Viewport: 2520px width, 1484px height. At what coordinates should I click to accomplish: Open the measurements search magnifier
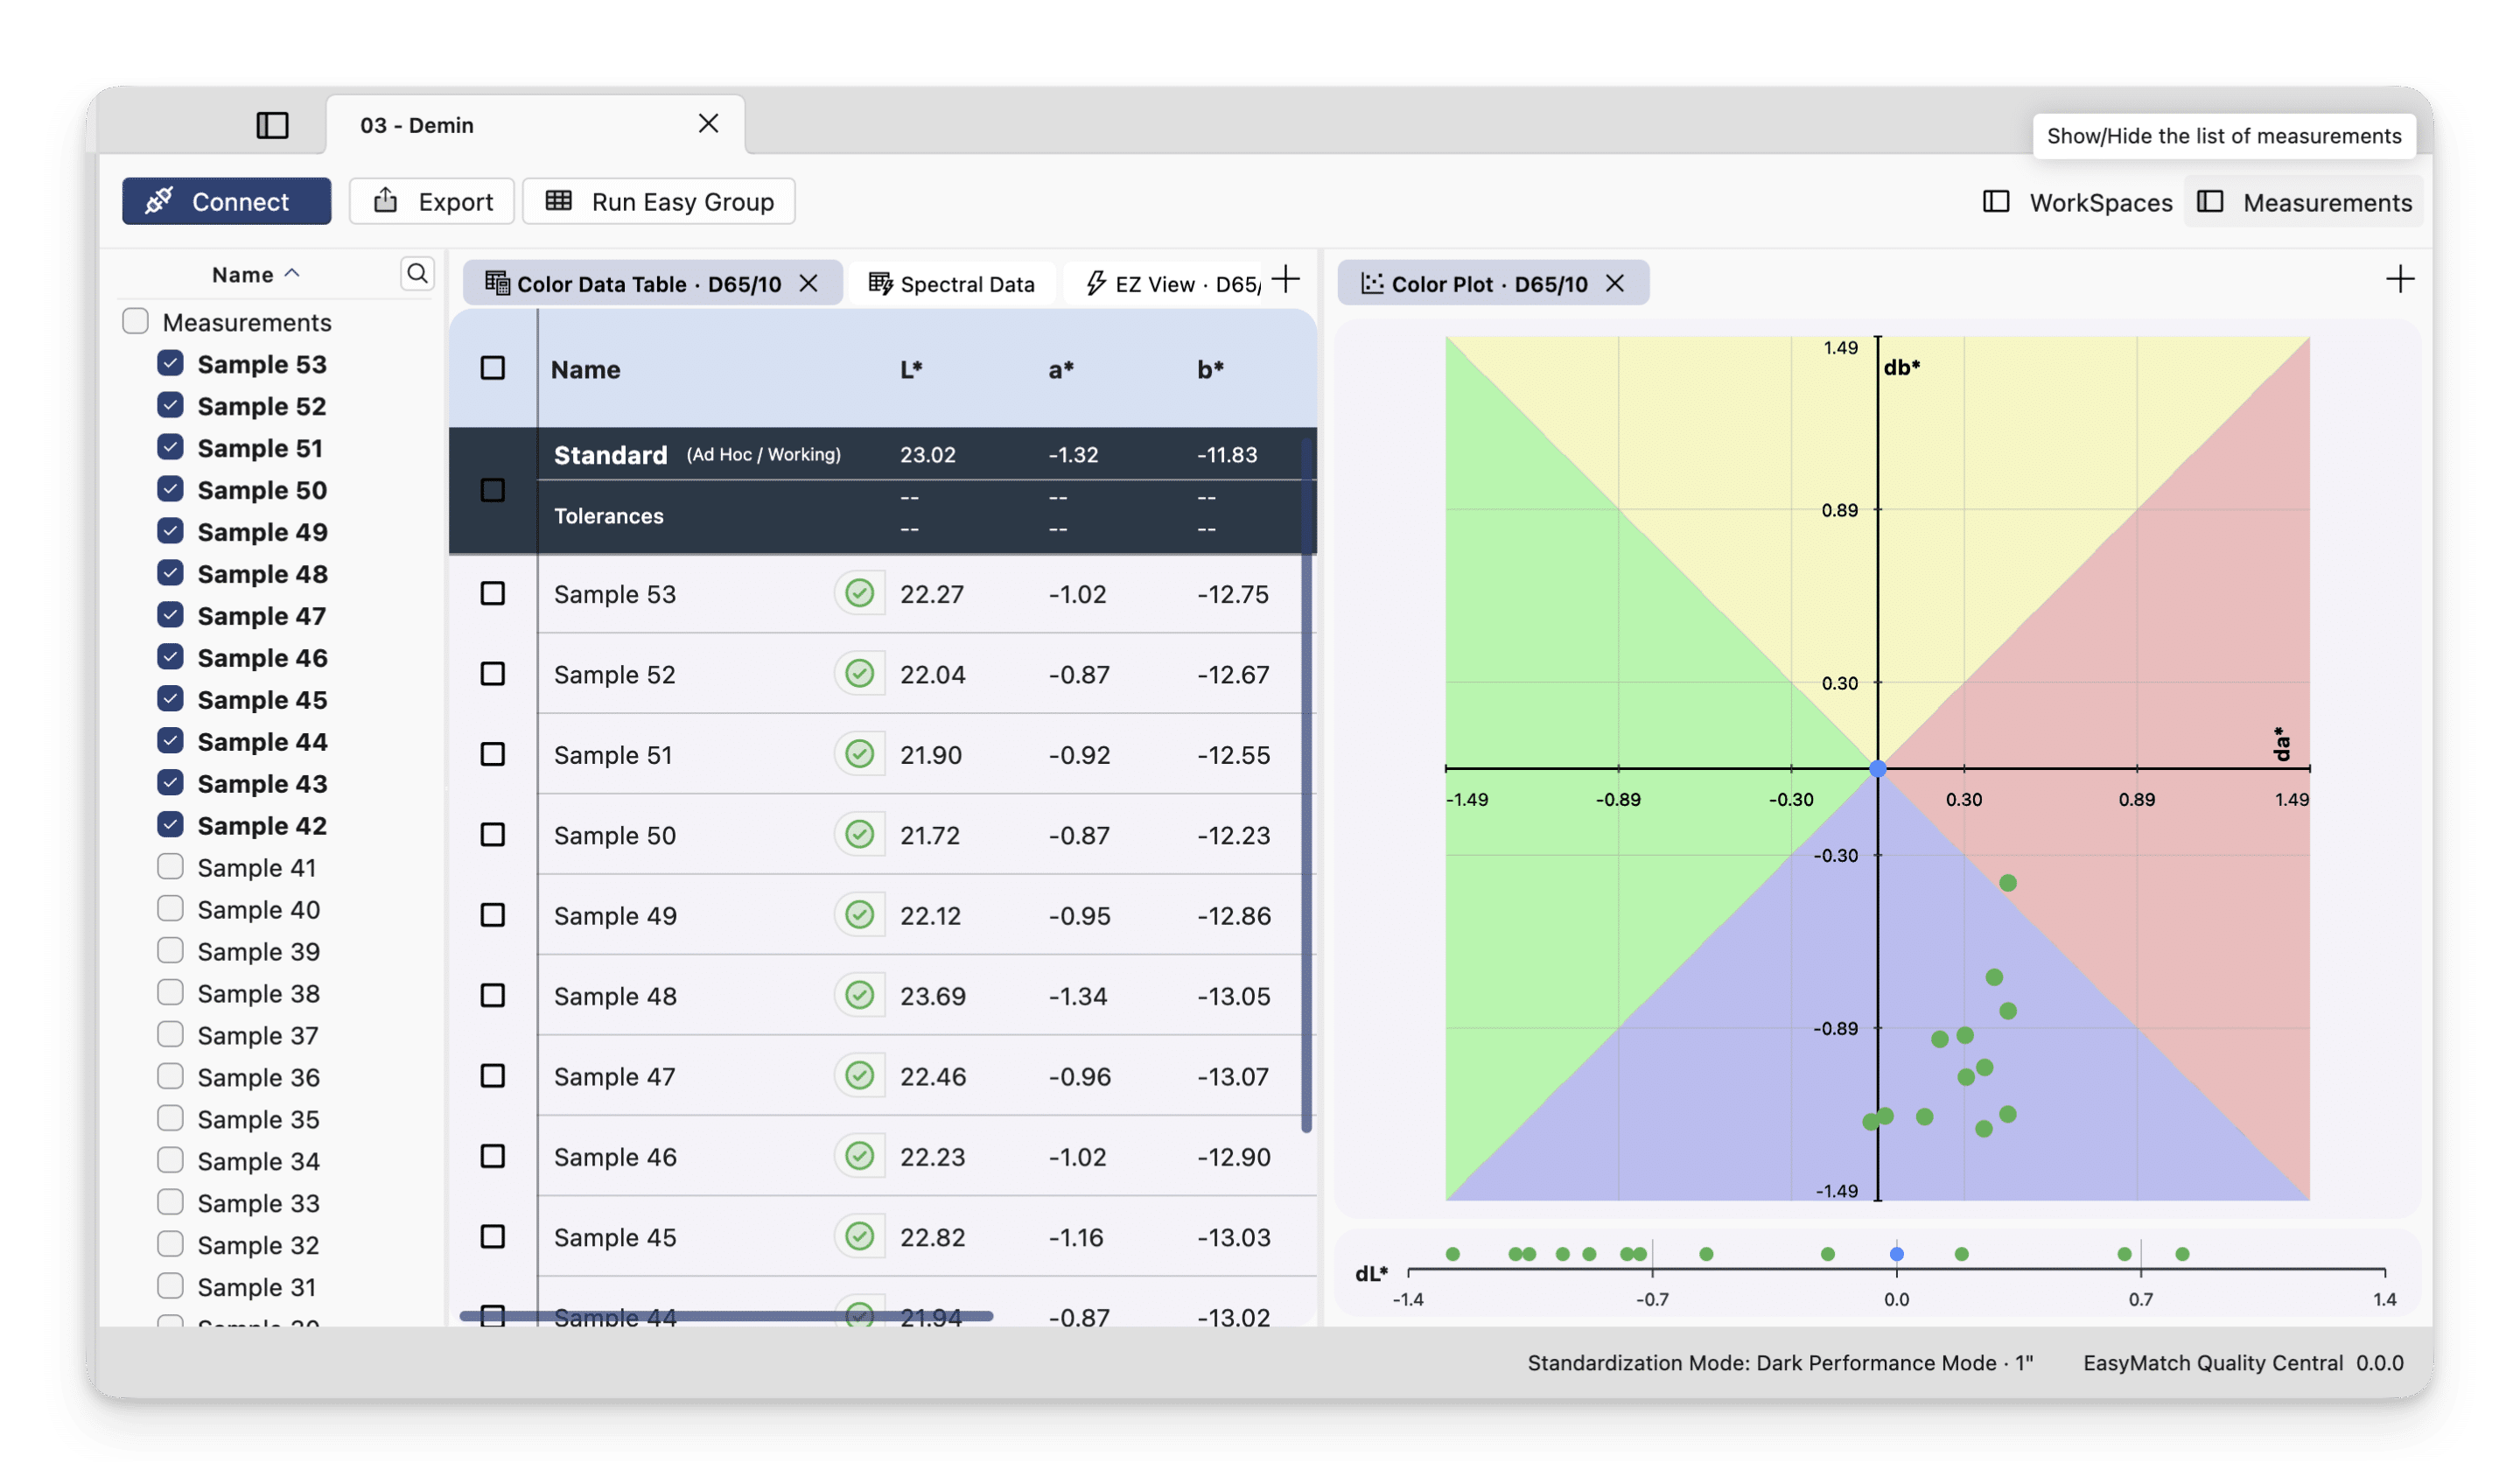tap(417, 273)
